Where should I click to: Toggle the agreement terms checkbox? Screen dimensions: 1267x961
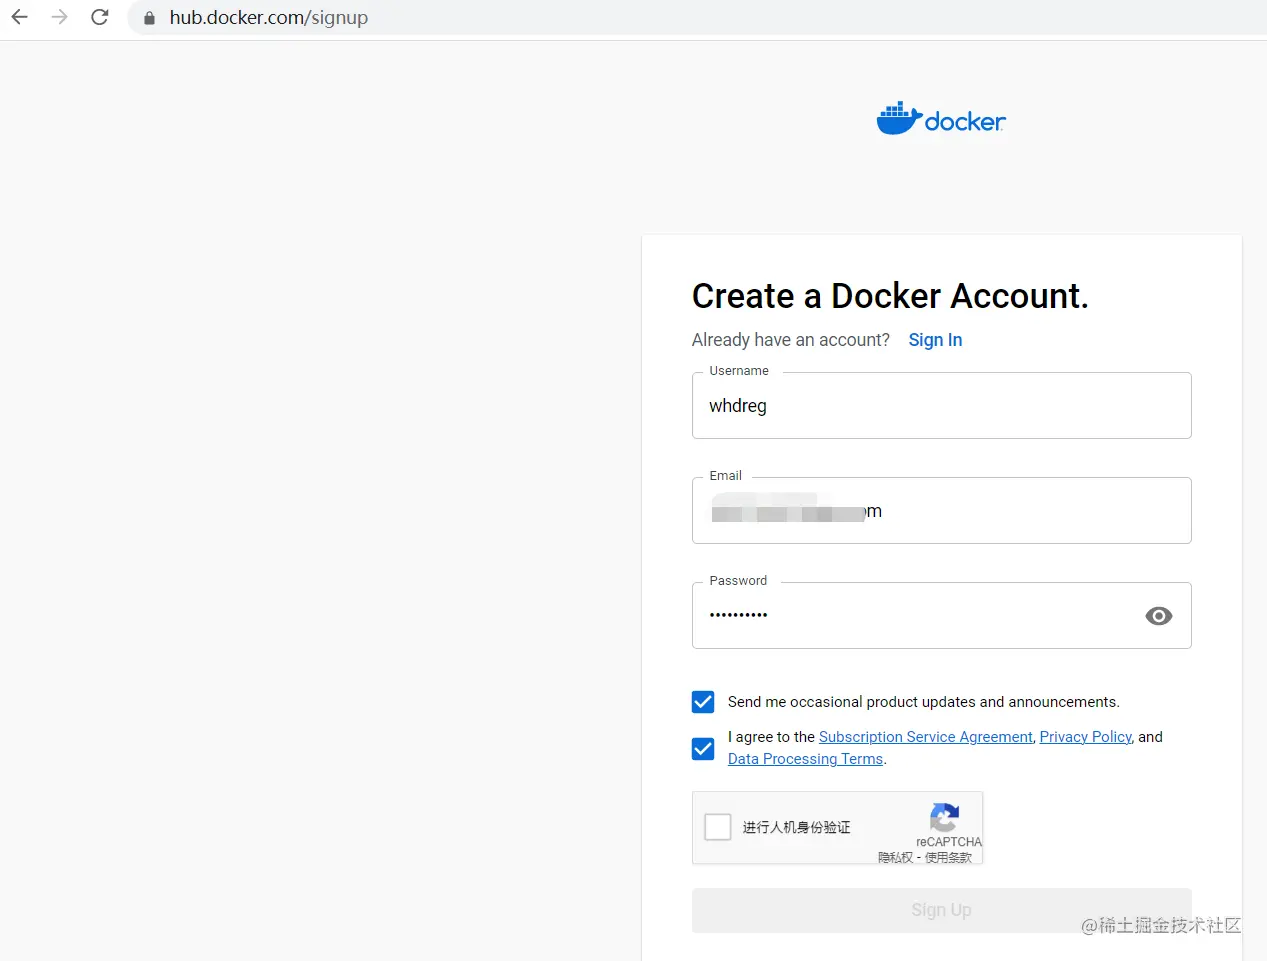703,749
